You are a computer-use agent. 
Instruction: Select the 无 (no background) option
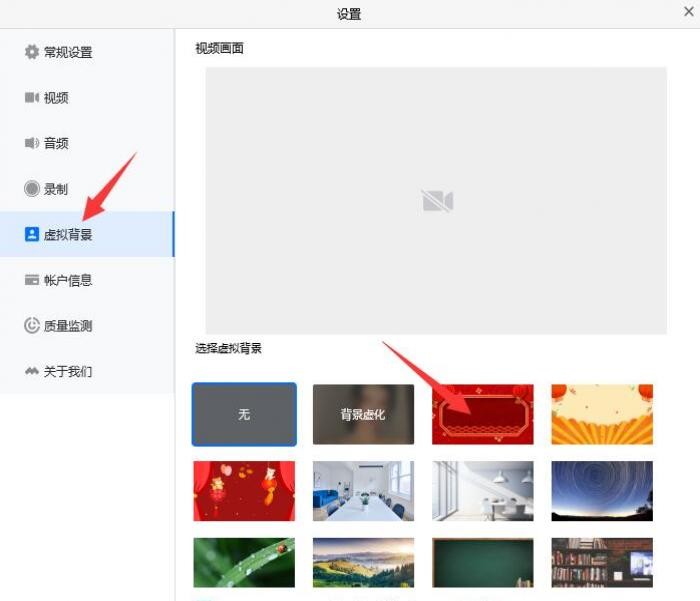(x=244, y=414)
